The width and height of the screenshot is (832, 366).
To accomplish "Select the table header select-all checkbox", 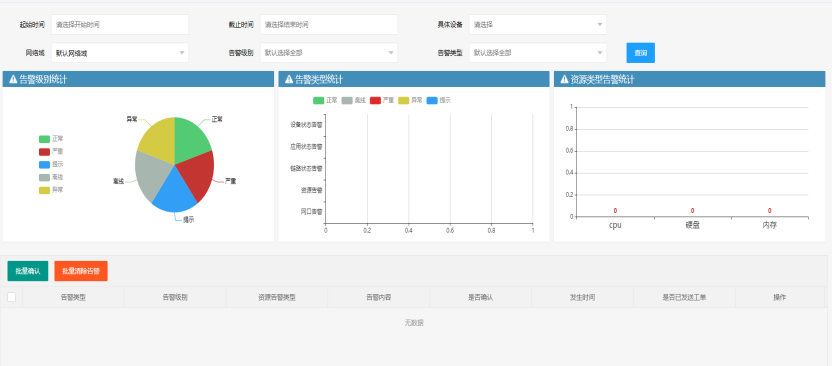I will (x=12, y=297).
